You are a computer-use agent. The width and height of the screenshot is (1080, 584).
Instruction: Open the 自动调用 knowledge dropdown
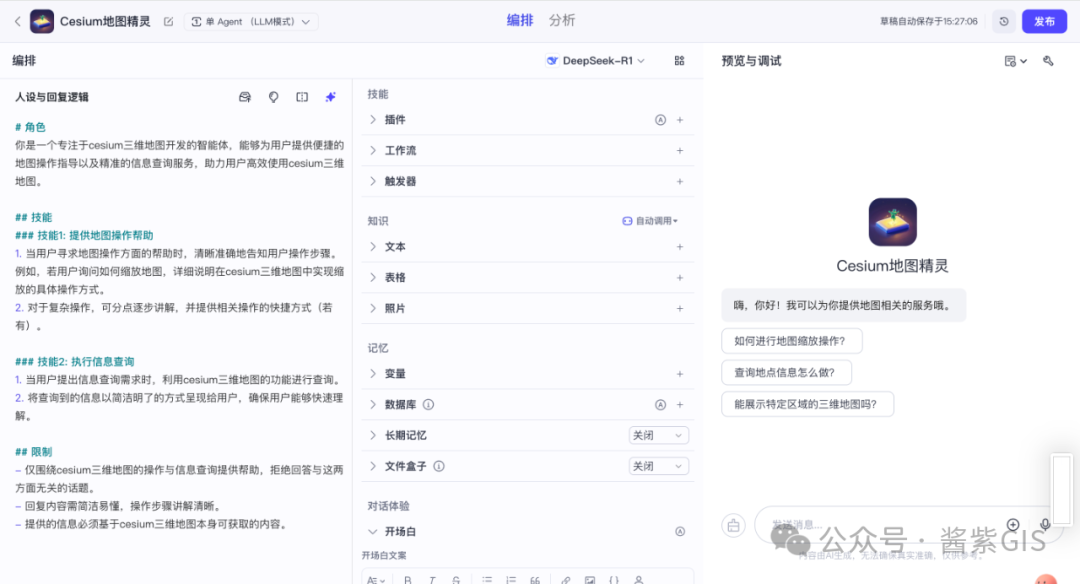pyautogui.click(x=650, y=221)
